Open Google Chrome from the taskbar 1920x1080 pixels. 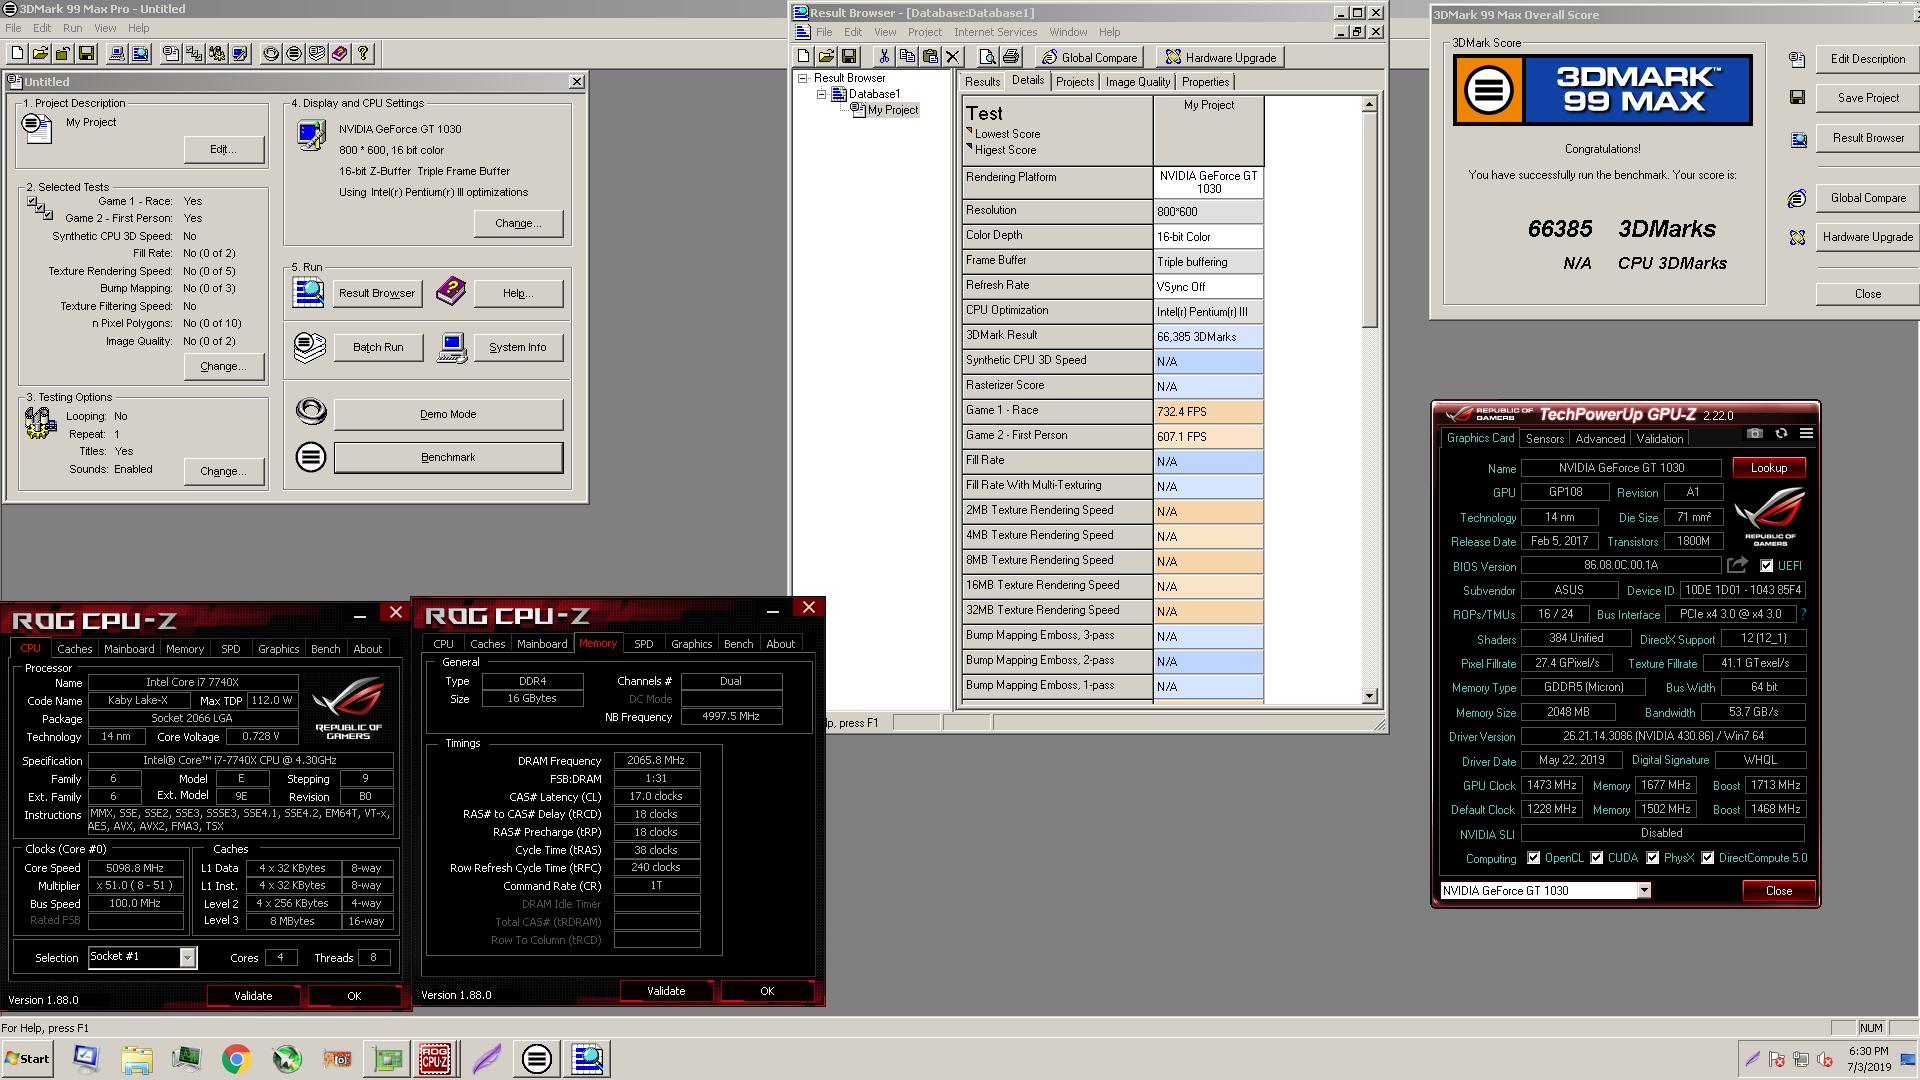[x=237, y=1059]
